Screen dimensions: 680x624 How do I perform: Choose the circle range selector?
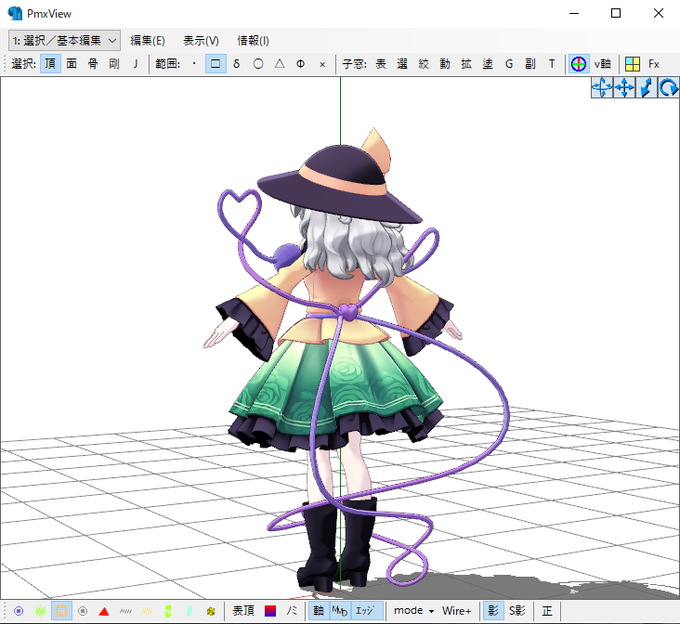pos(258,64)
